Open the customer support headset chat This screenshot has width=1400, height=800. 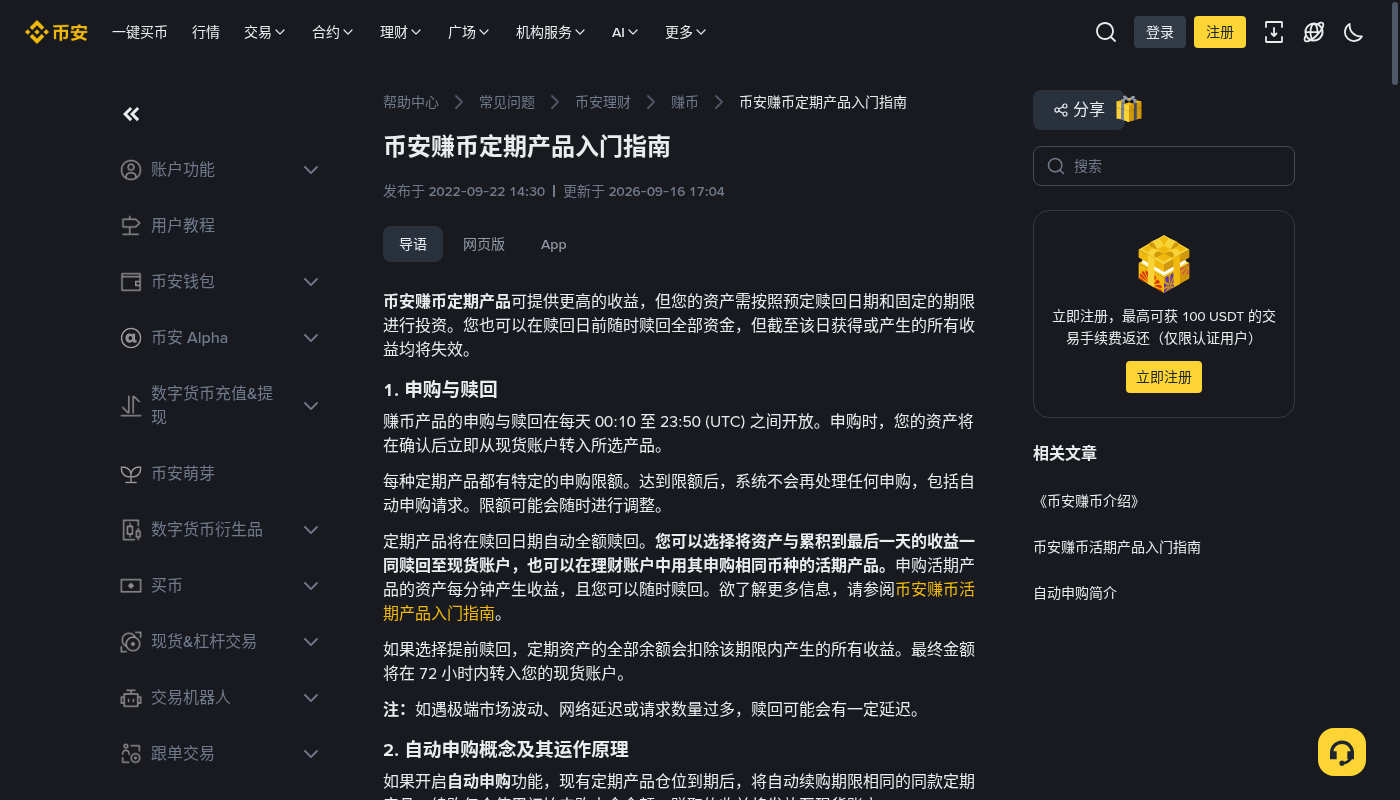click(1342, 752)
